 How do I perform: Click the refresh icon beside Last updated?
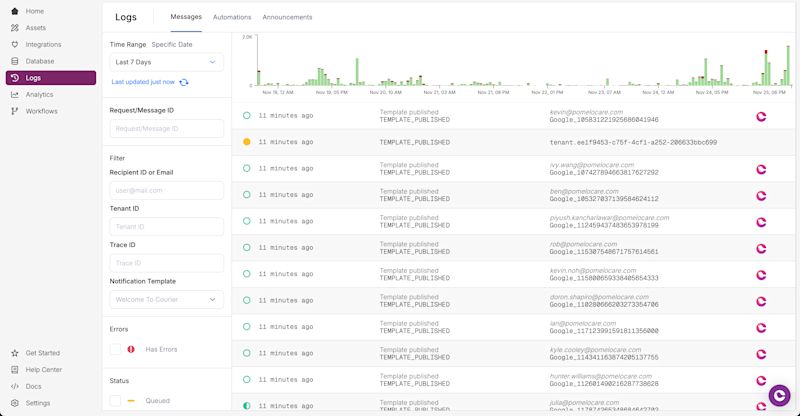(184, 82)
